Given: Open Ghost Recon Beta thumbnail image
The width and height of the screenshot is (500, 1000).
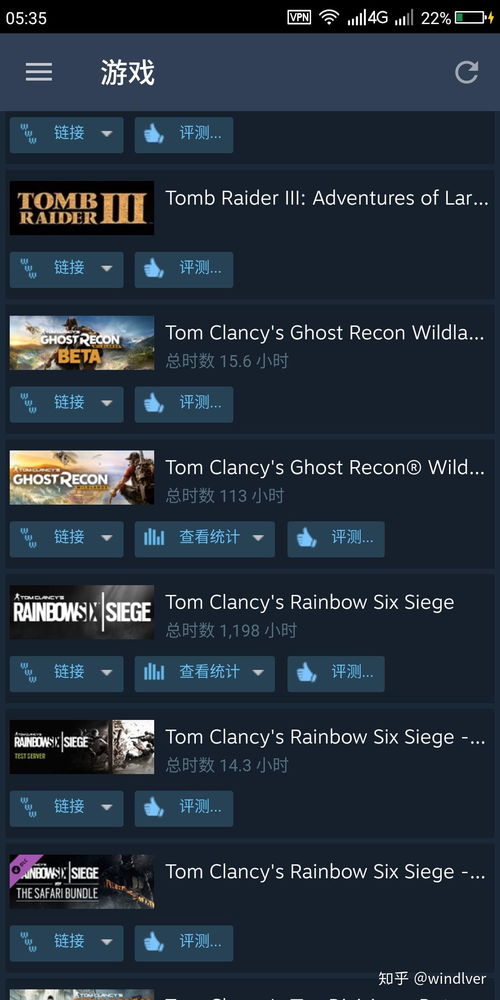Looking at the screenshot, I should [x=82, y=343].
